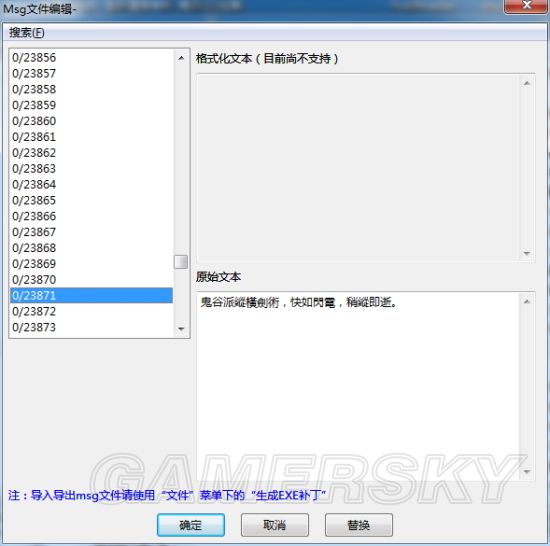Viewport: 550px width, 546px height.
Task: Select list entry 0/23873
Action: click(x=91, y=327)
